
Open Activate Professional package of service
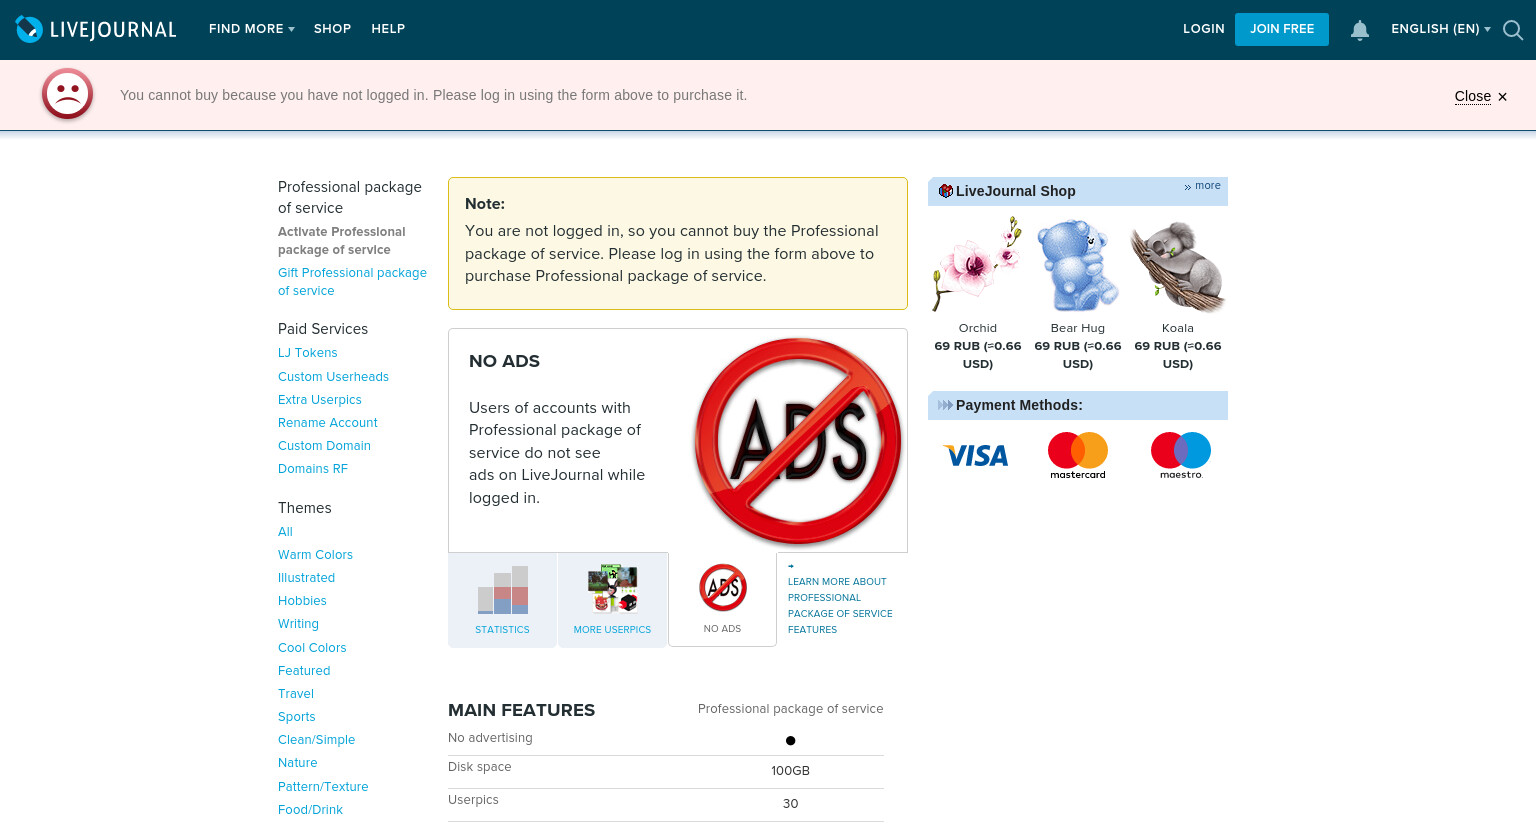point(341,241)
